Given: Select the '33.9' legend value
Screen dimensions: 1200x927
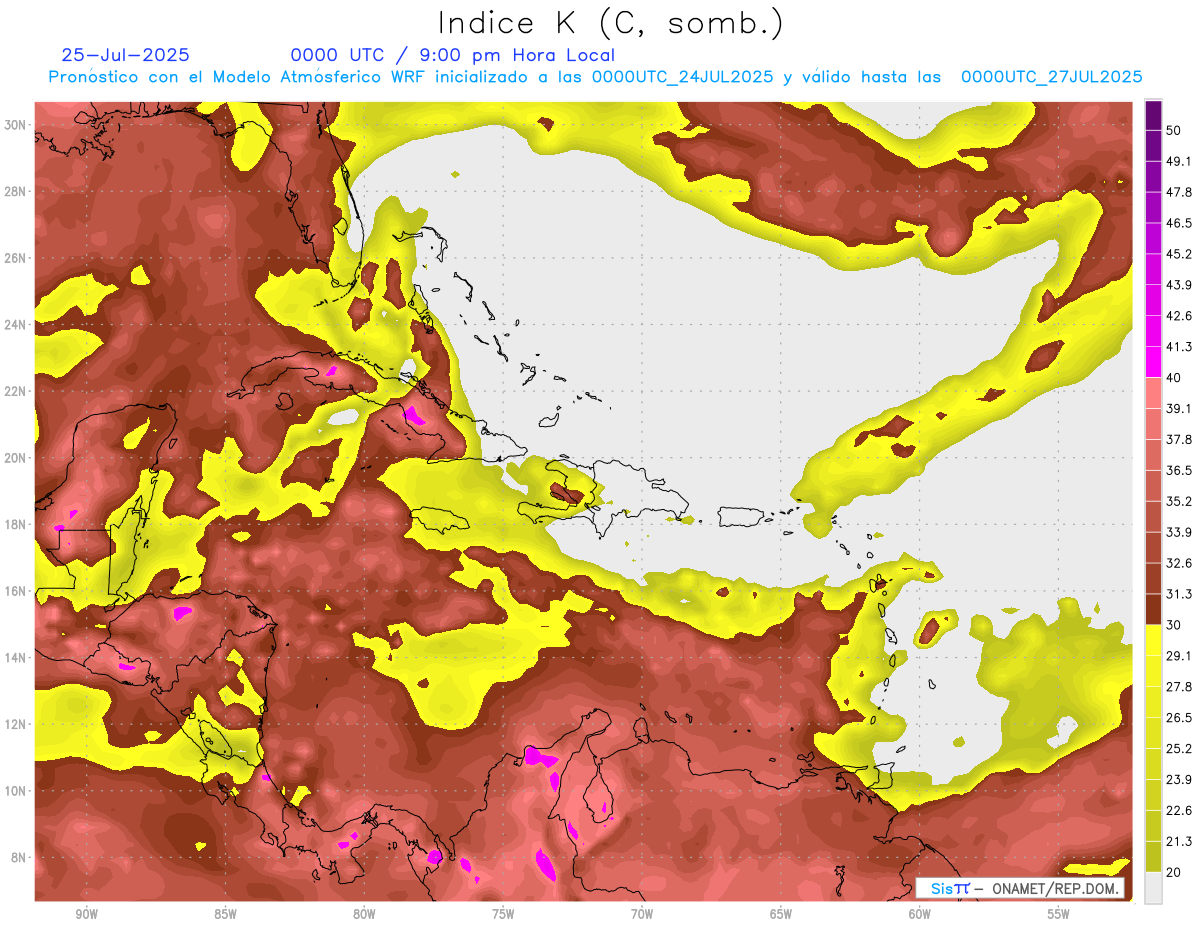Looking at the screenshot, I should point(1178,532).
